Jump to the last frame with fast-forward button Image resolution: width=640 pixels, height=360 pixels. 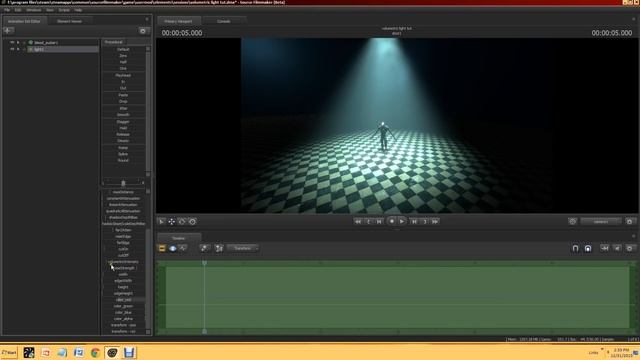(436, 221)
